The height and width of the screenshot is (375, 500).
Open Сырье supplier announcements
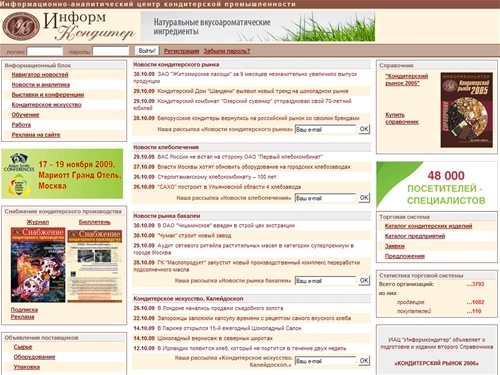pos(23,347)
